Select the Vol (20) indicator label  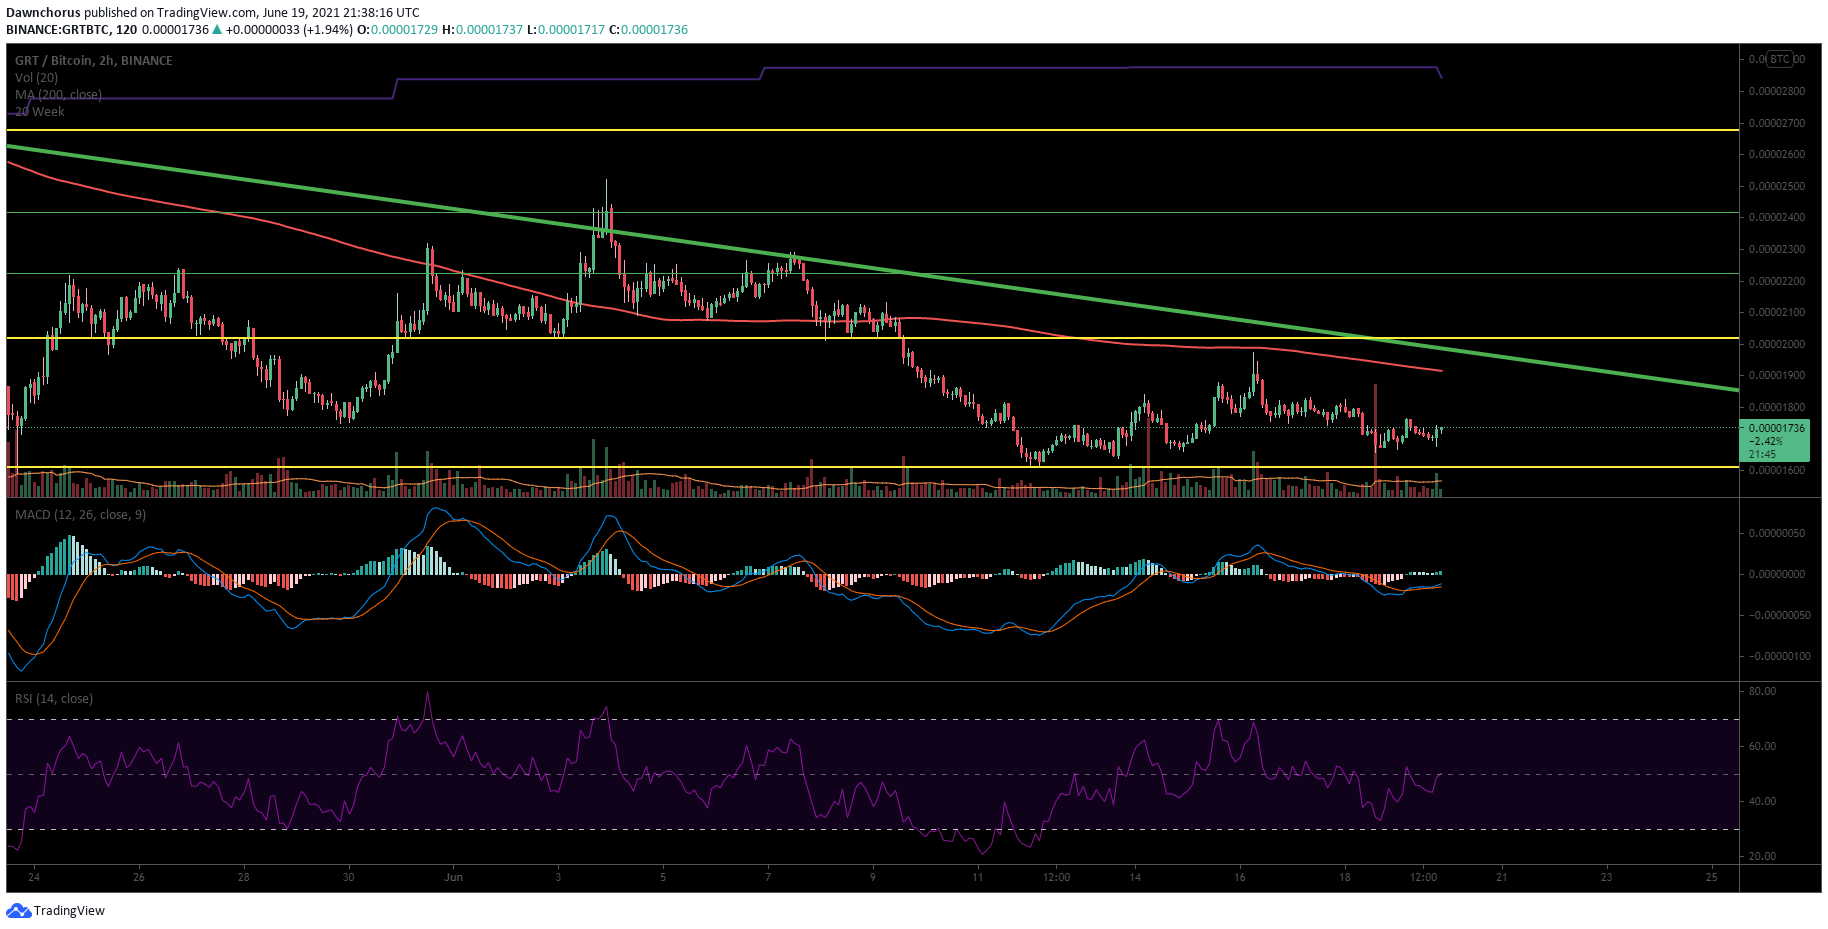pyautogui.click(x=36, y=77)
